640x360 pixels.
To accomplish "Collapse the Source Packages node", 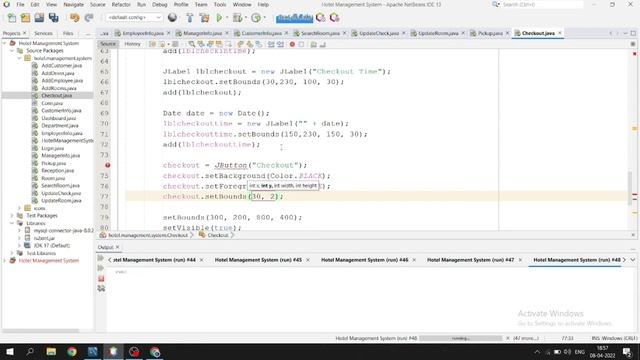I will click(x=12, y=51).
